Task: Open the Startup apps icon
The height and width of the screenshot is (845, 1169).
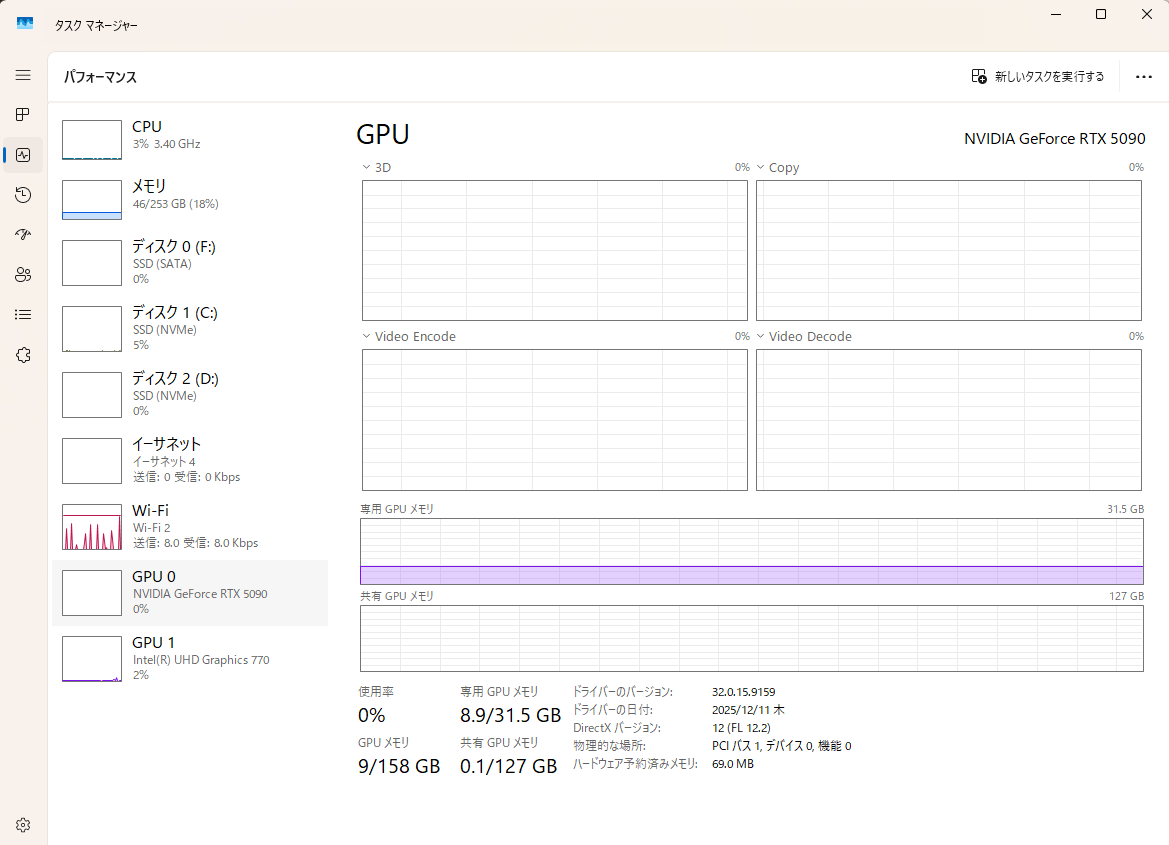Action: [23, 234]
